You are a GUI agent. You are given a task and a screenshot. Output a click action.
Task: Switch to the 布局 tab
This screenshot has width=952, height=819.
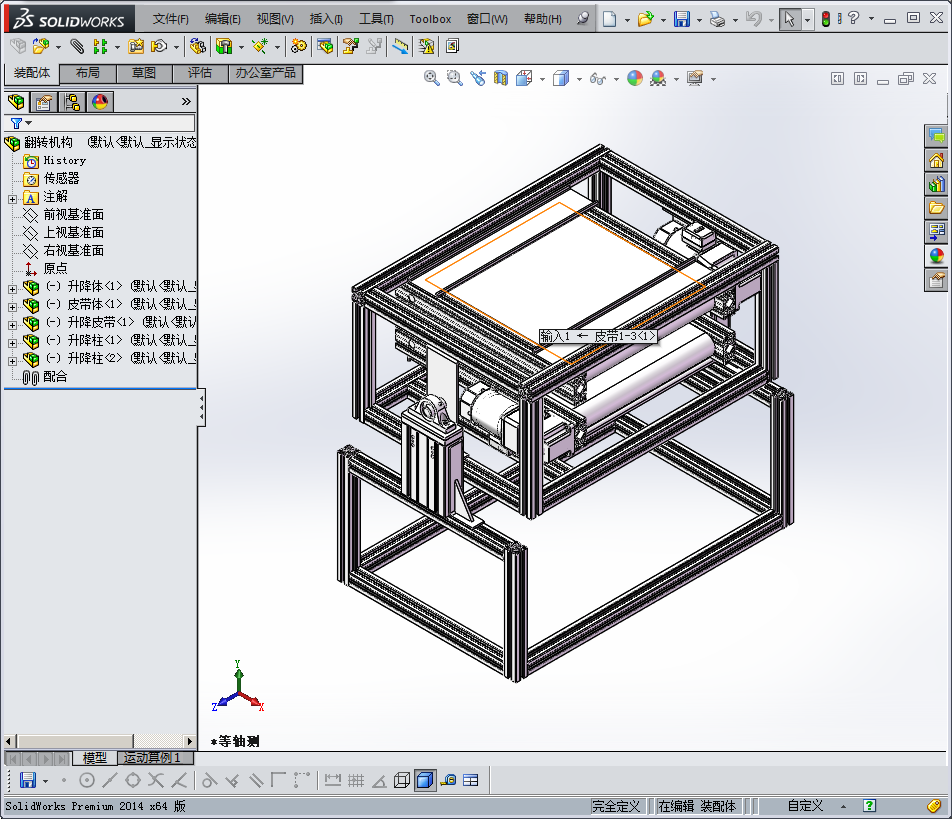[88, 73]
